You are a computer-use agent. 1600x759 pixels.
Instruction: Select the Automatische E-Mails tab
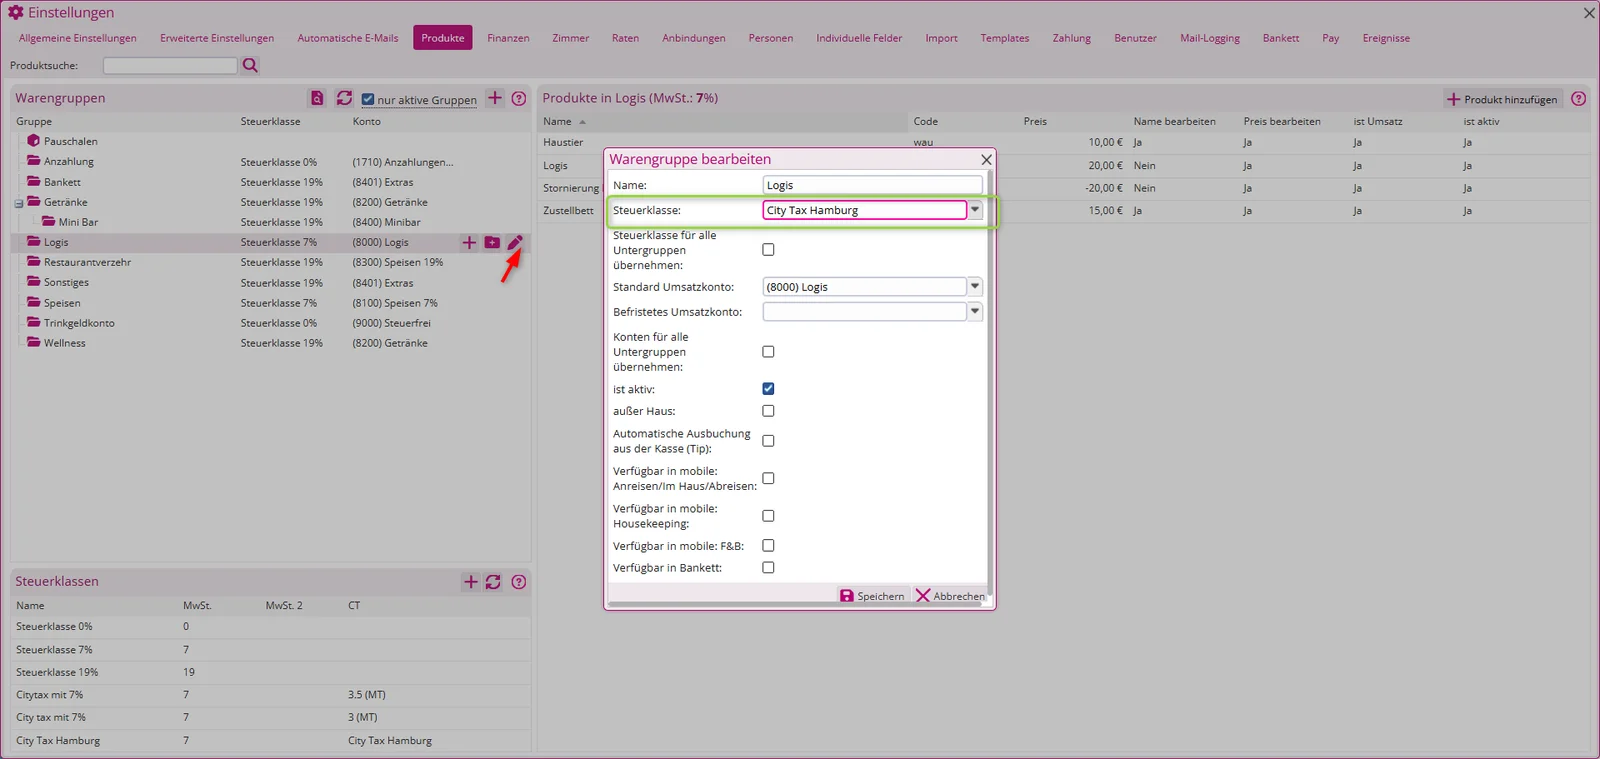(x=347, y=38)
